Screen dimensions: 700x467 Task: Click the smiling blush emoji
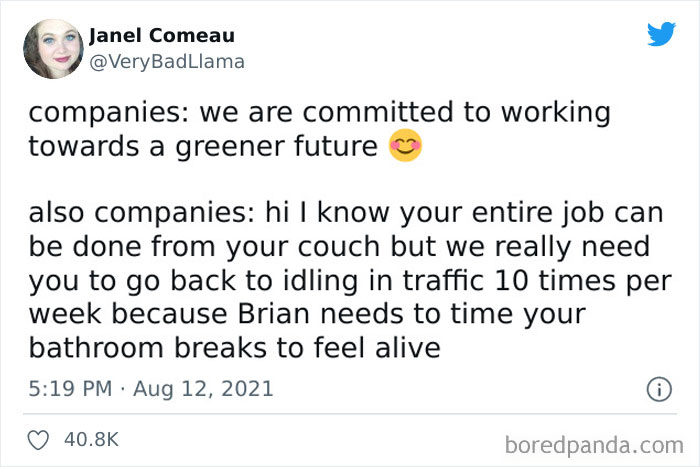[406, 147]
